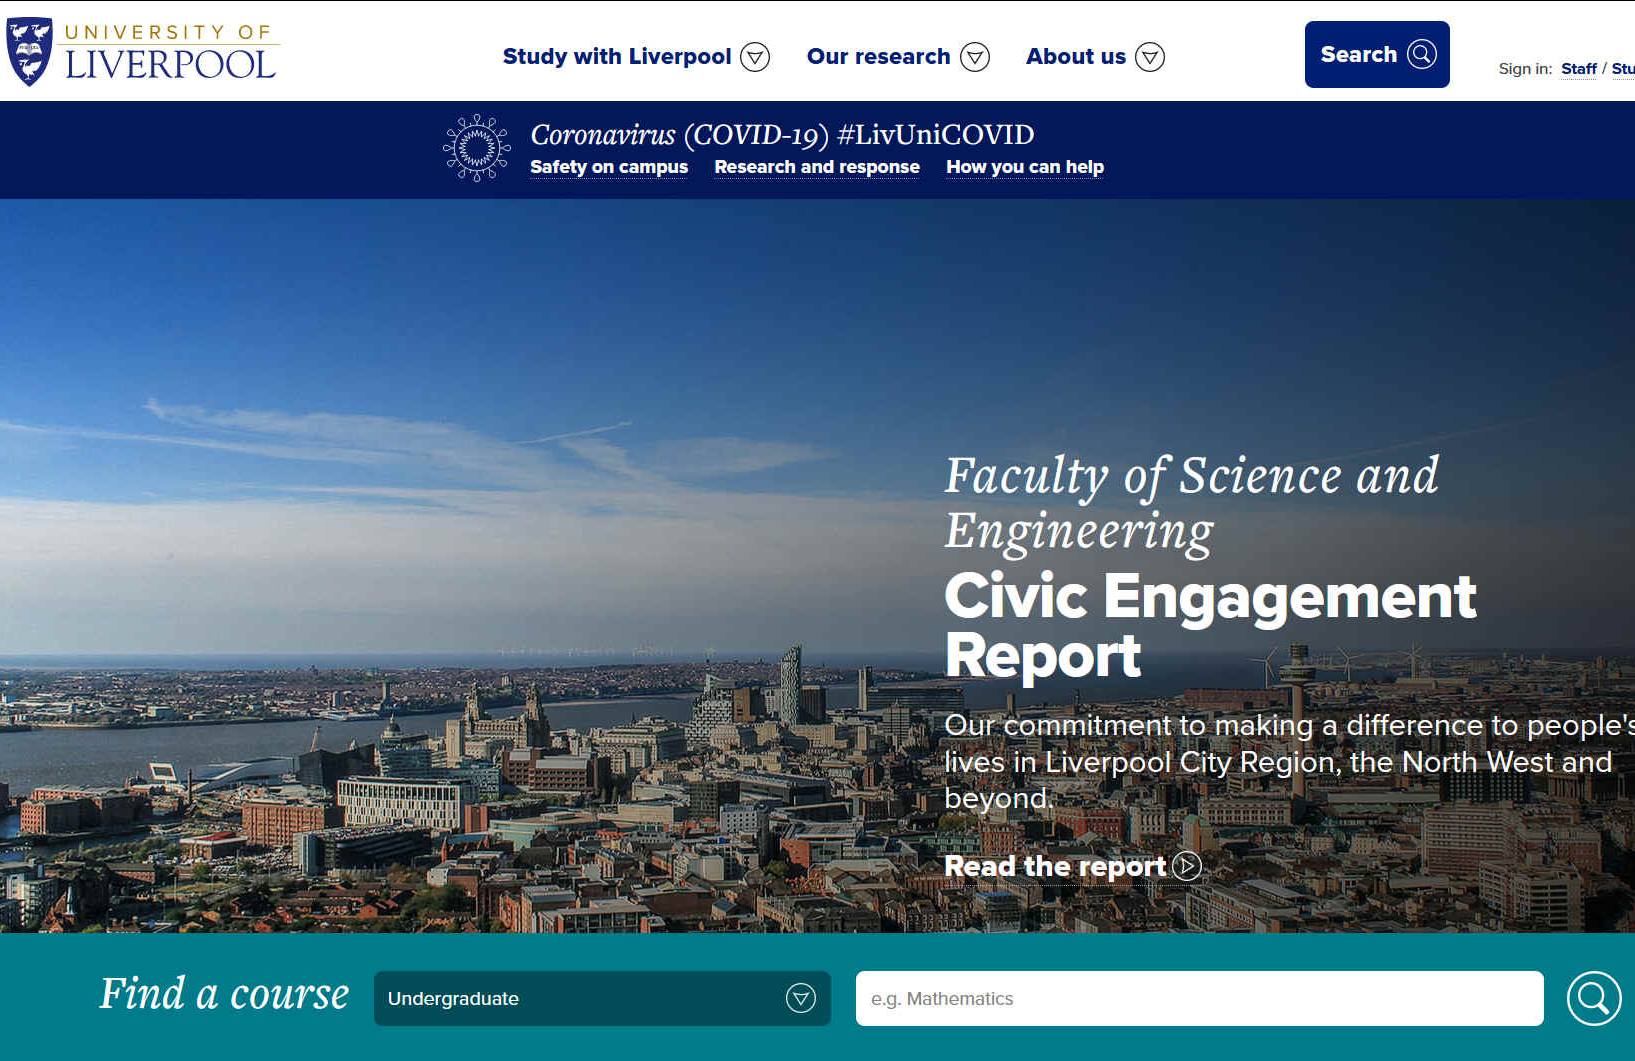Expand the Our research arrow icon
The width and height of the screenshot is (1635, 1061).
coord(975,57)
